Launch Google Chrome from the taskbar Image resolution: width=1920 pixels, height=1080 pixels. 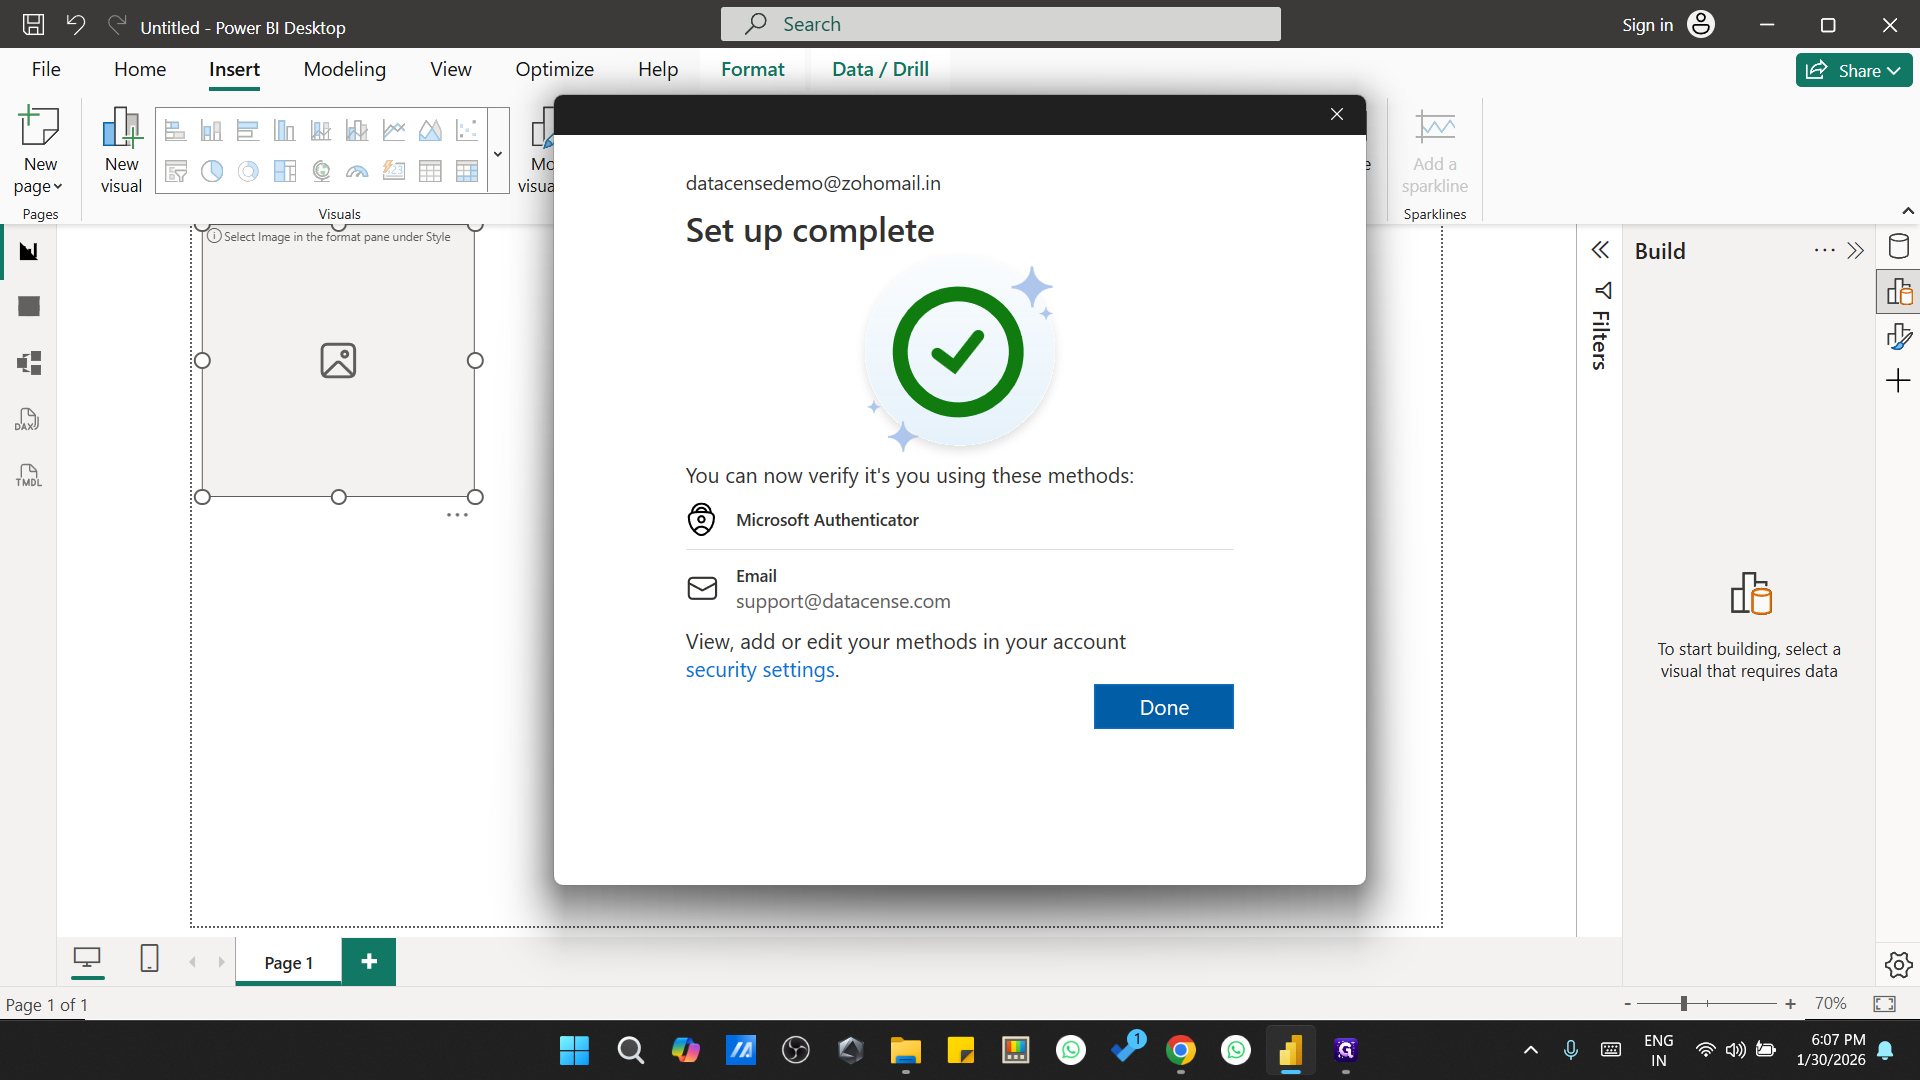[x=1181, y=1050]
